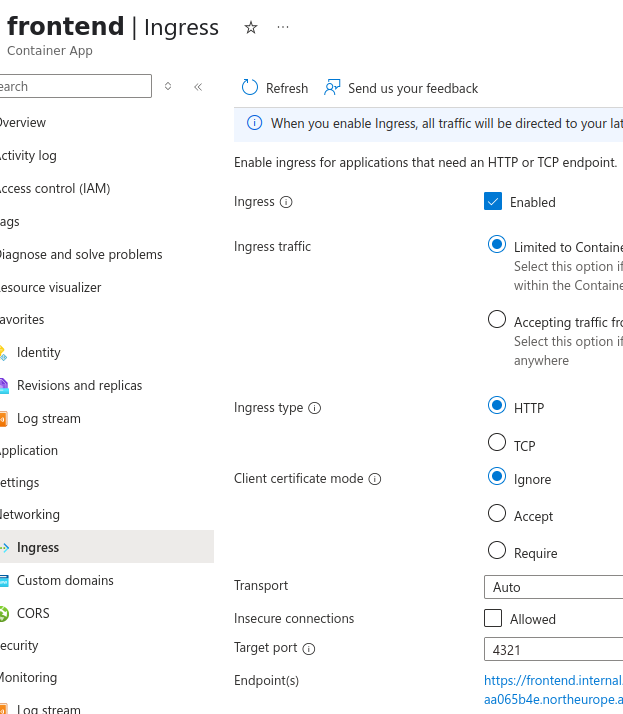623x714 pixels.
Task: Select Limited to Container Apps Environment radio
Action: [497, 245]
